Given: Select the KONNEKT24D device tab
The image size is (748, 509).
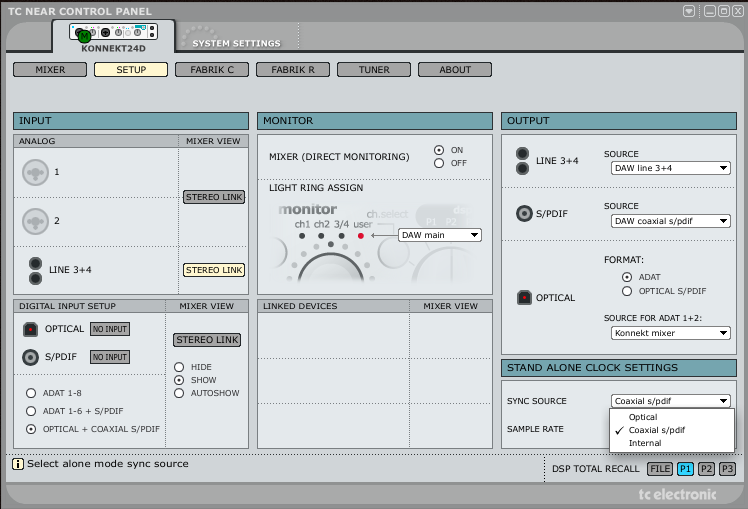Looking at the screenshot, I should coord(114,36).
